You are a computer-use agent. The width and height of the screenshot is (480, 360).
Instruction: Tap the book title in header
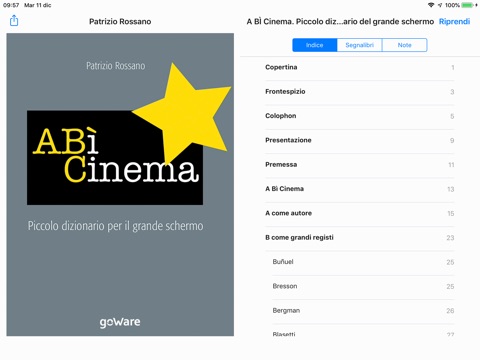click(340, 22)
